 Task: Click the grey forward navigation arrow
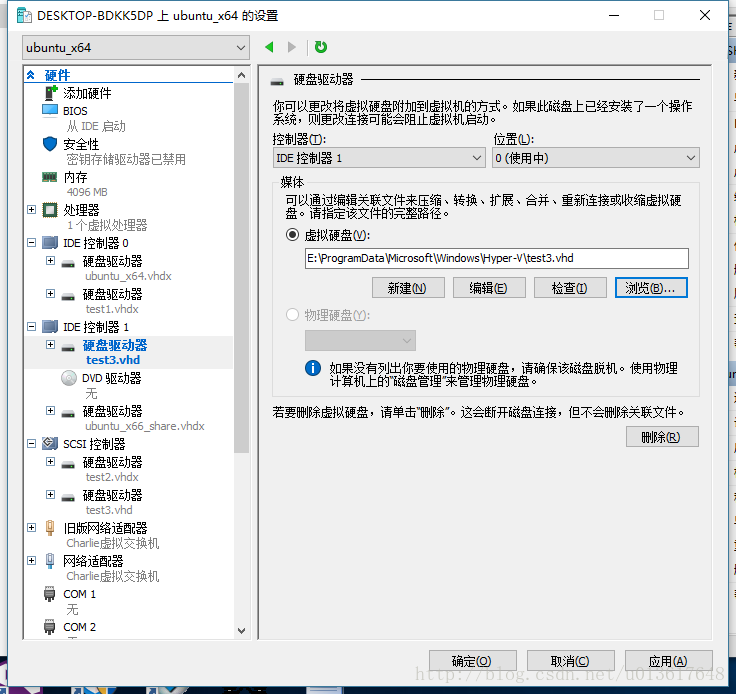coord(291,47)
